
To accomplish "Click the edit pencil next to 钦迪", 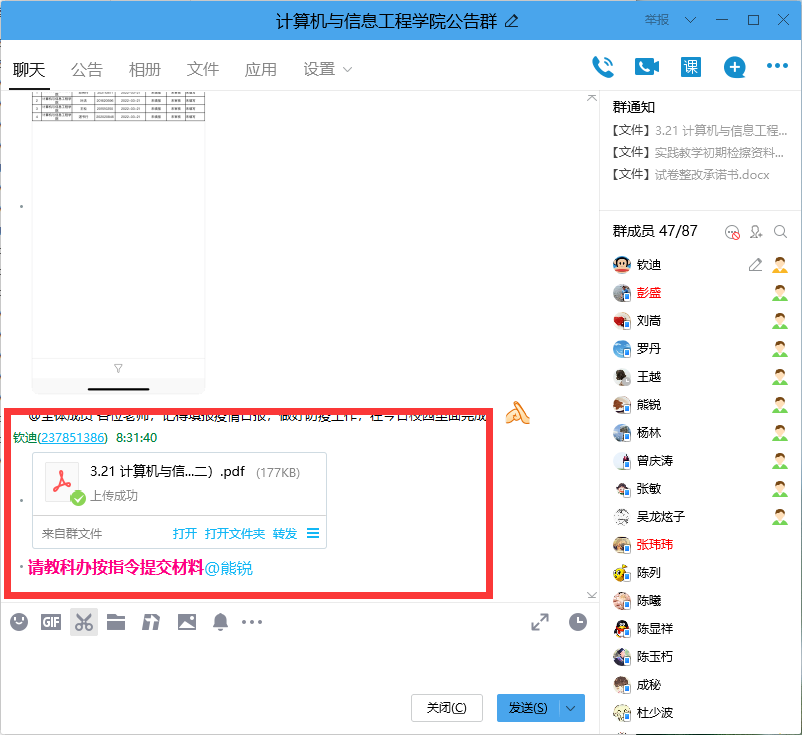I will [x=753, y=264].
